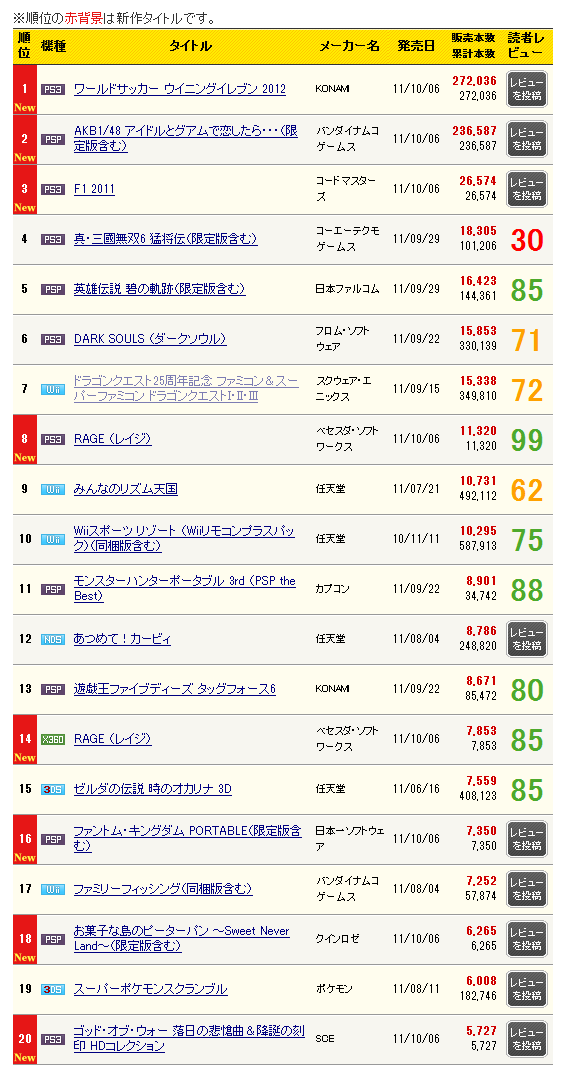The width and height of the screenshot is (562, 1071).
Task: Post a review for あつめて!カービィ
Action: tap(526, 639)
